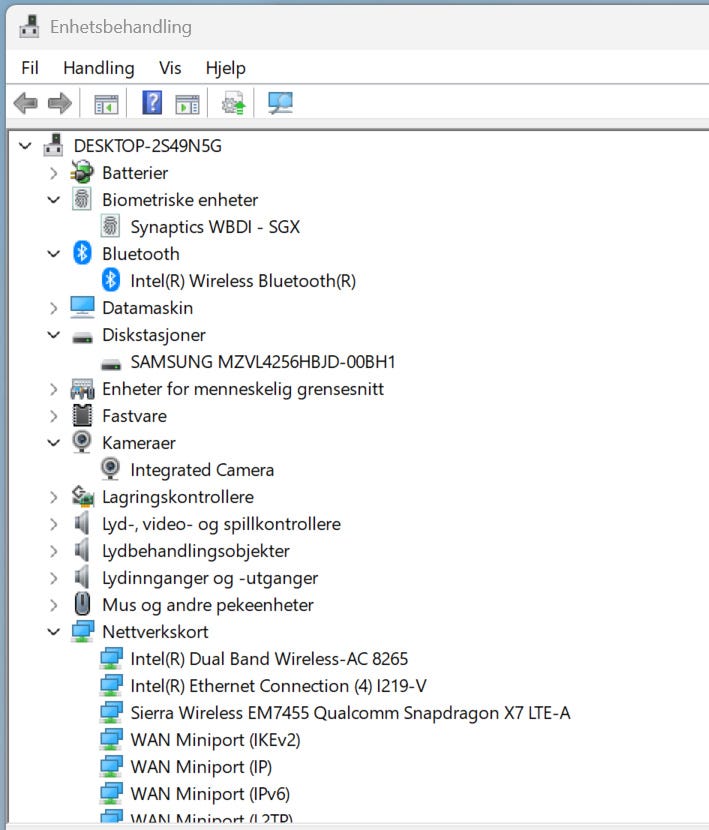Click the DESKTOP-2S49N5G computer icon
The width and height of the screenshot is (709, 830).
(53, 146)
